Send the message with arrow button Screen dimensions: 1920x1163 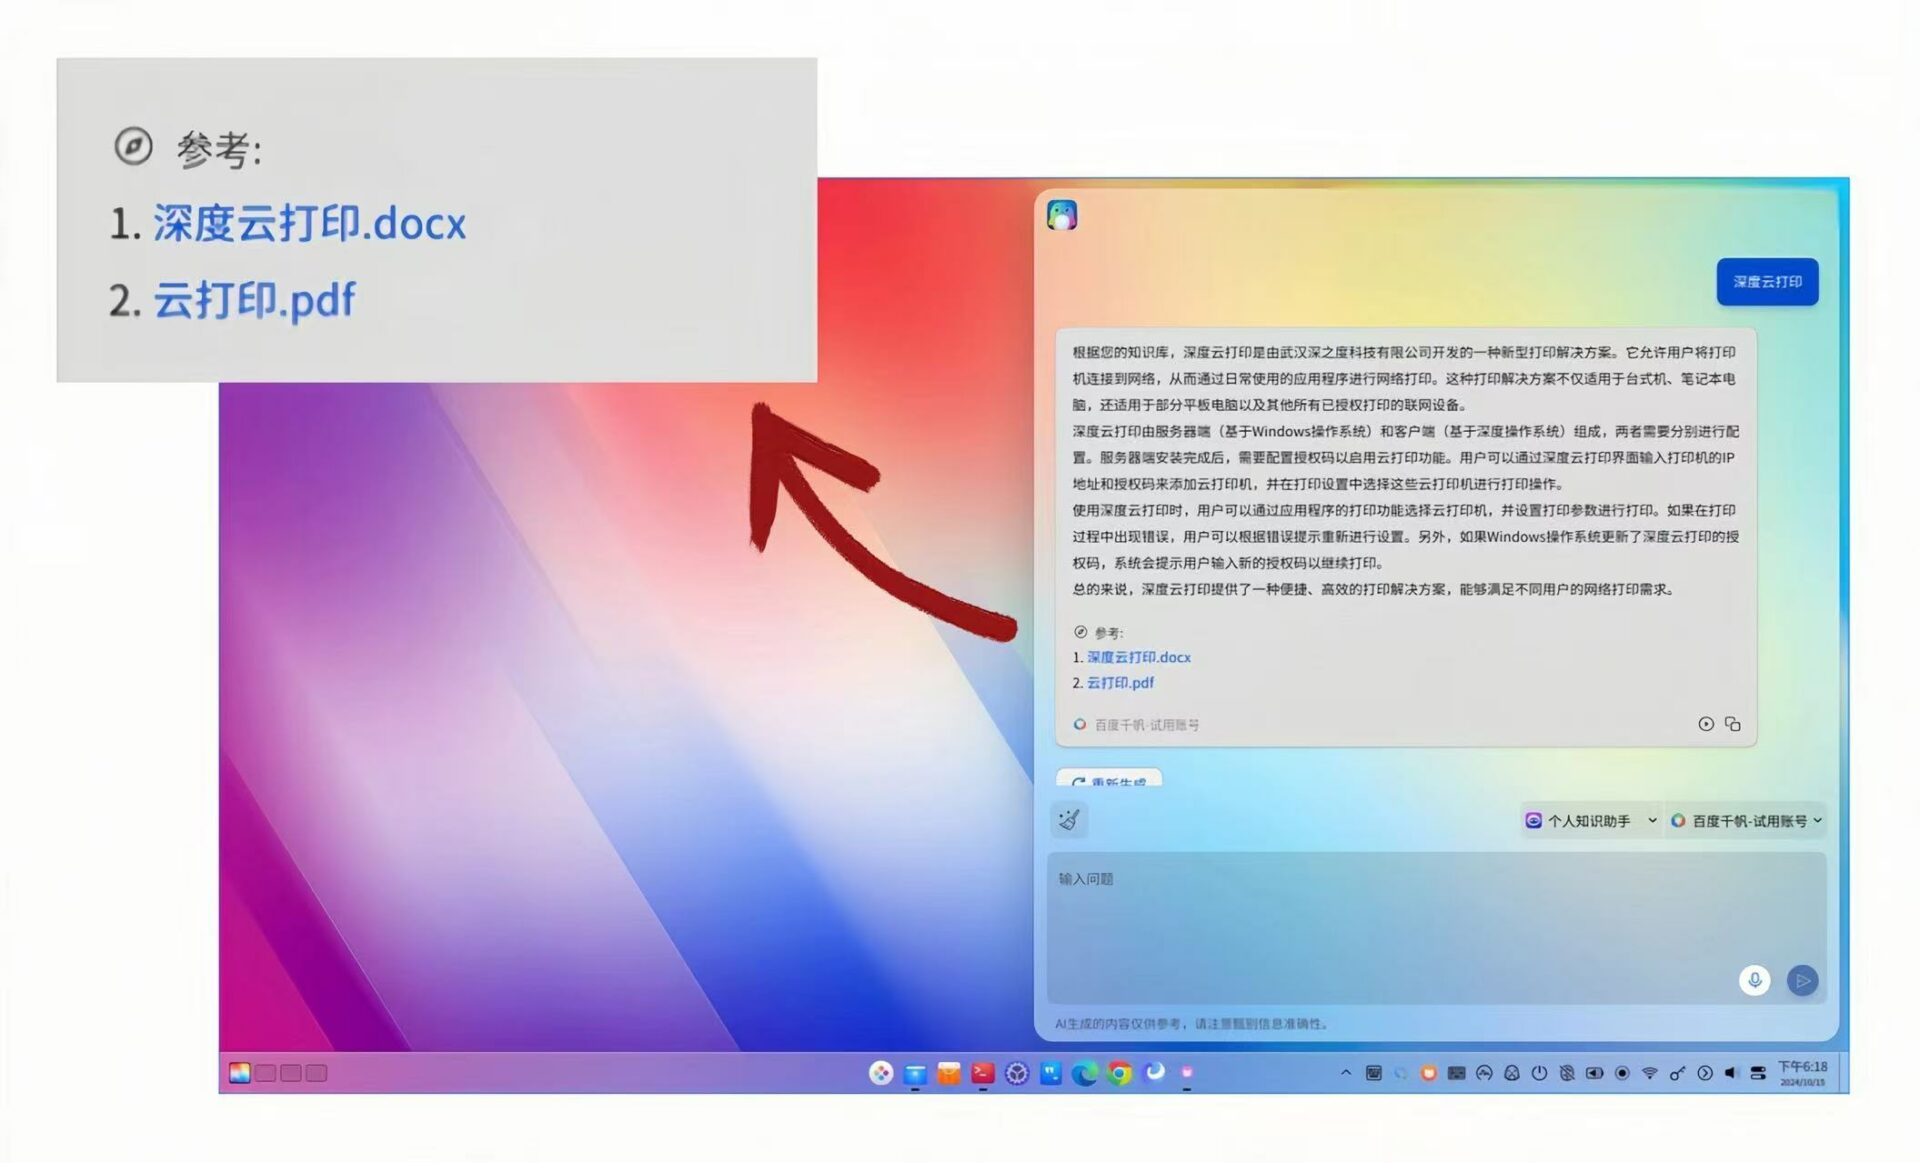(x=1802, y=980)
